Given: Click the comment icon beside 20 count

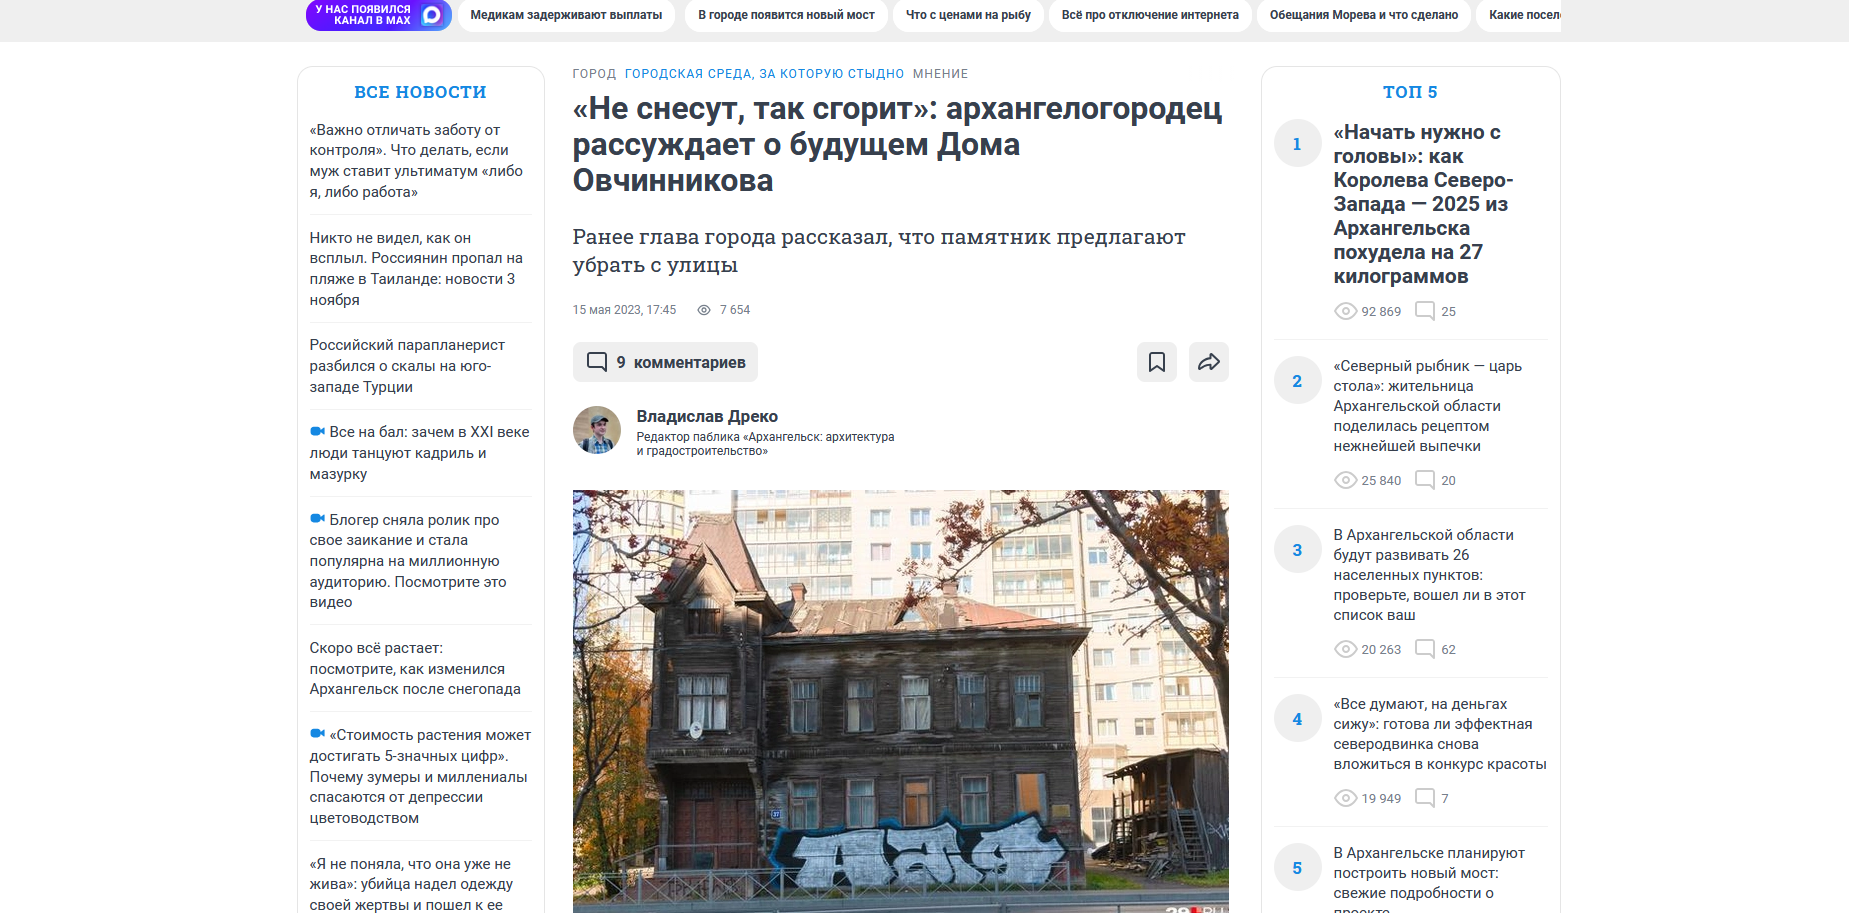Looking at the screenshot, I should point(1424,480).
